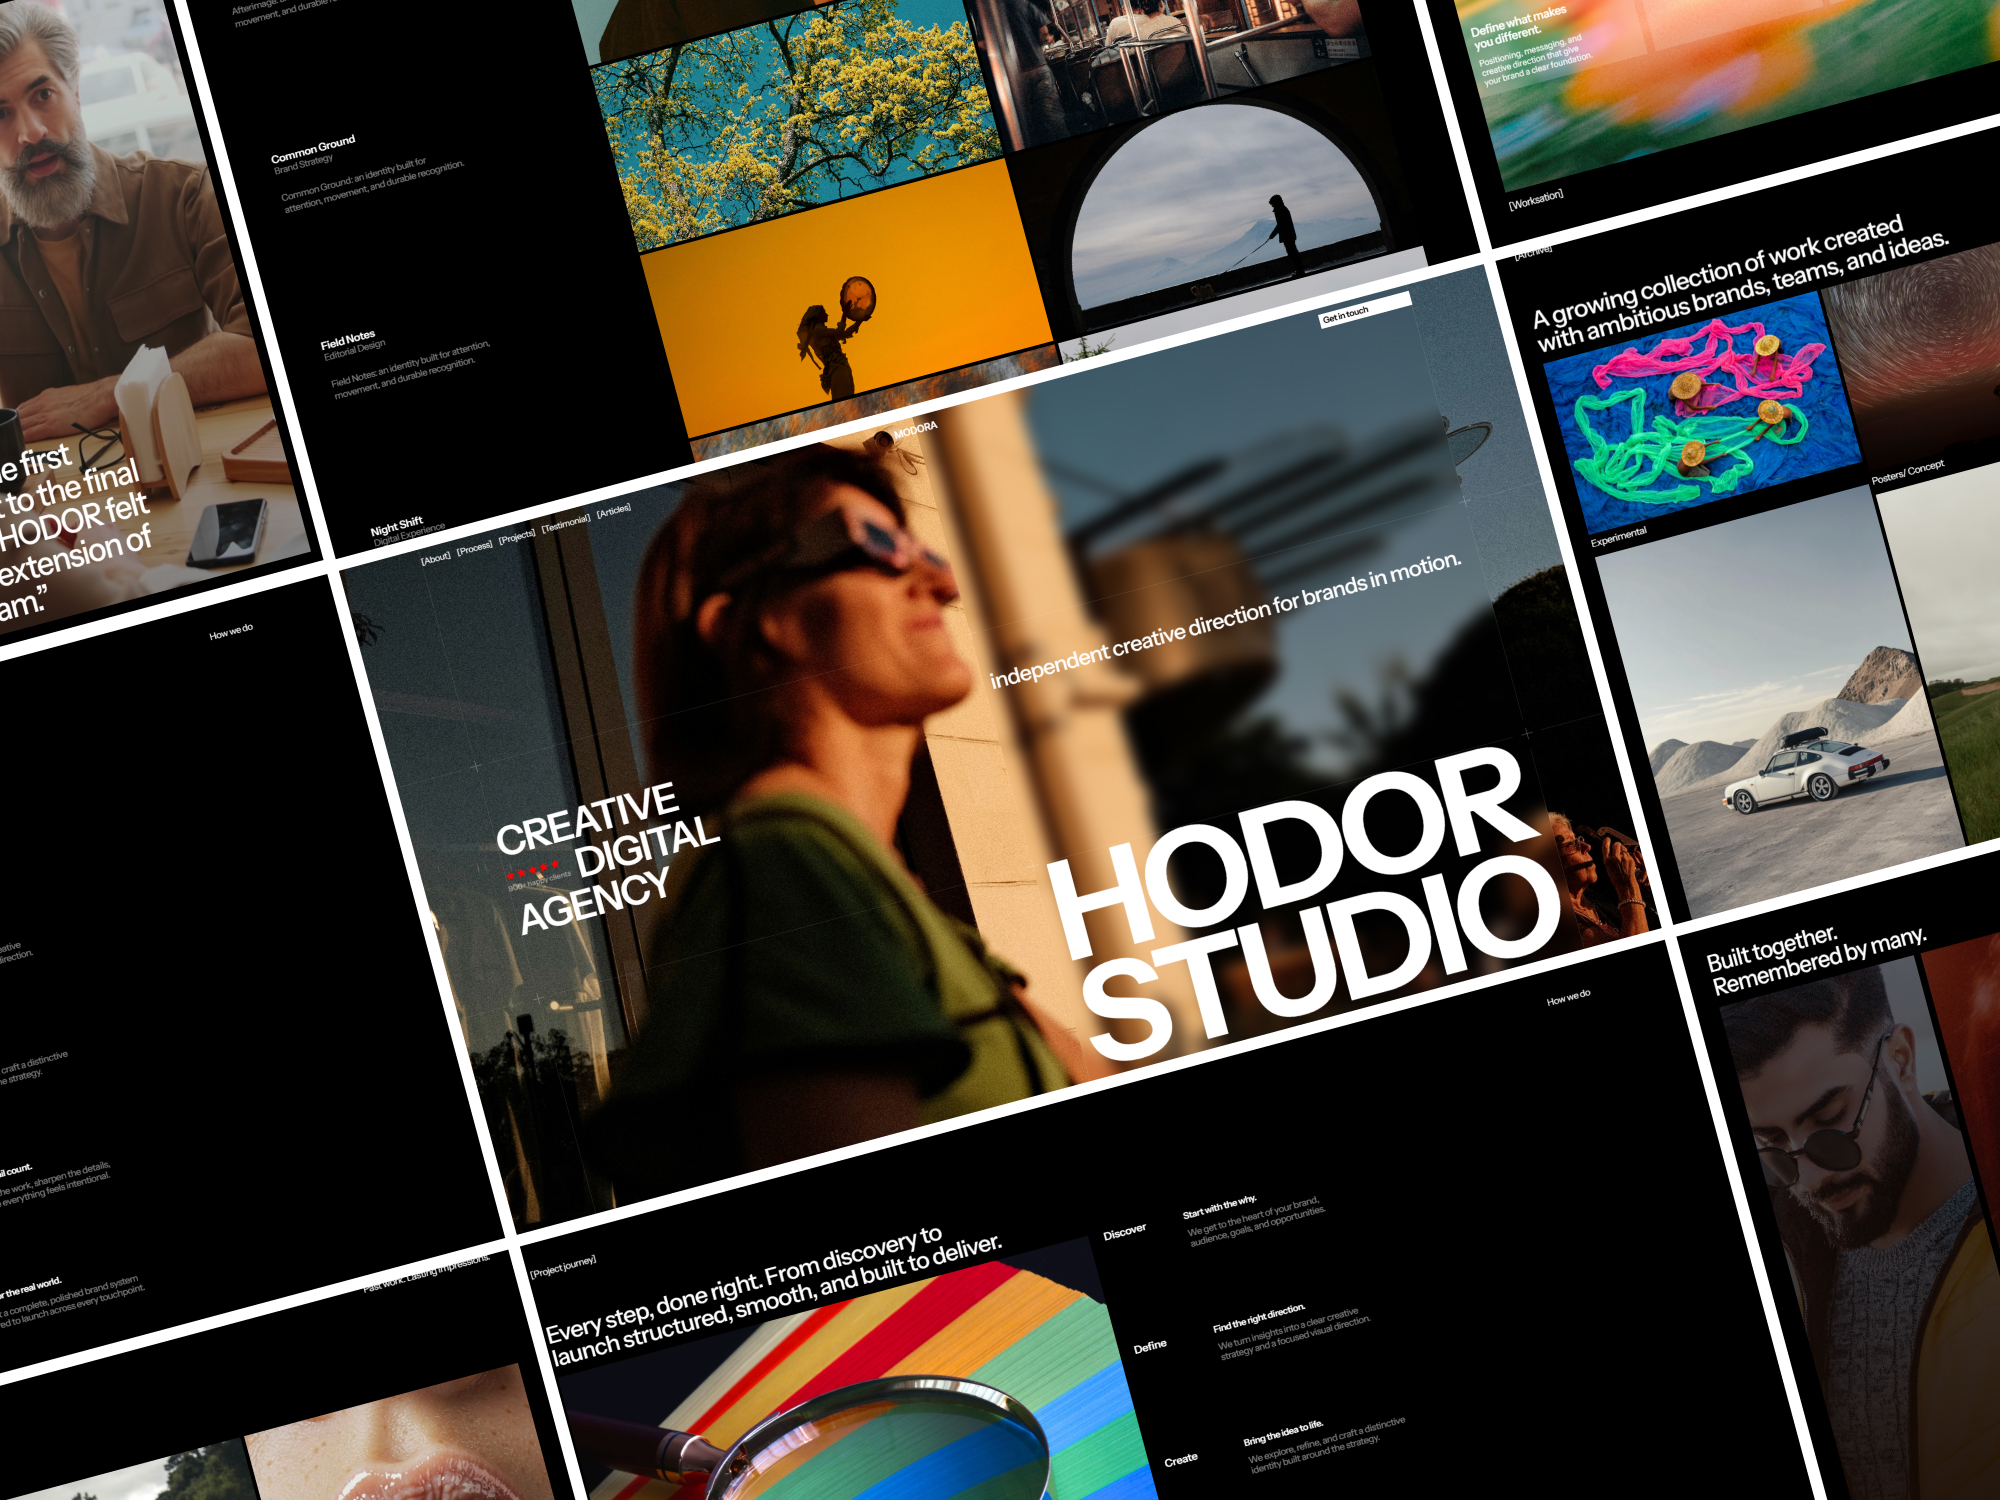This screenshot has width=2000, height=1500.
Task: Click the 'Find the right direction.' heading
Action: click(x=1259, y=1319)
